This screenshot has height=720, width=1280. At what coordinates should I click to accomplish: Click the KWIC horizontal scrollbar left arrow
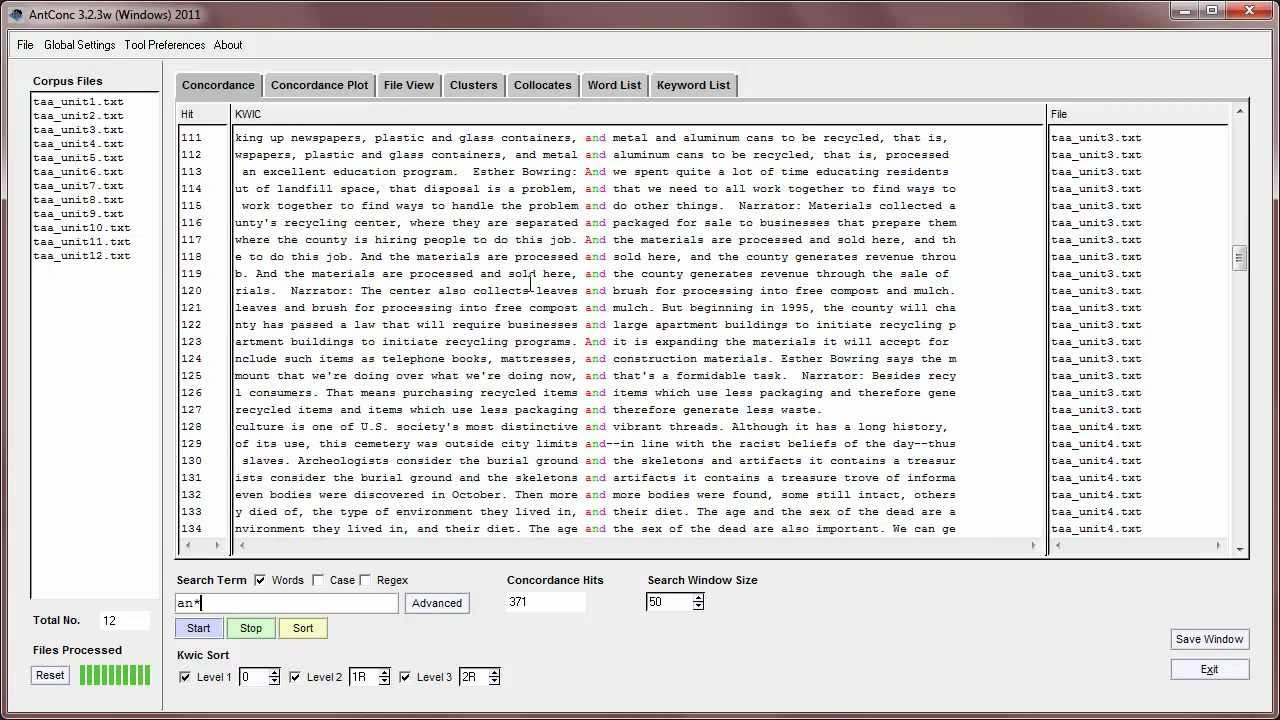(240, 545)
